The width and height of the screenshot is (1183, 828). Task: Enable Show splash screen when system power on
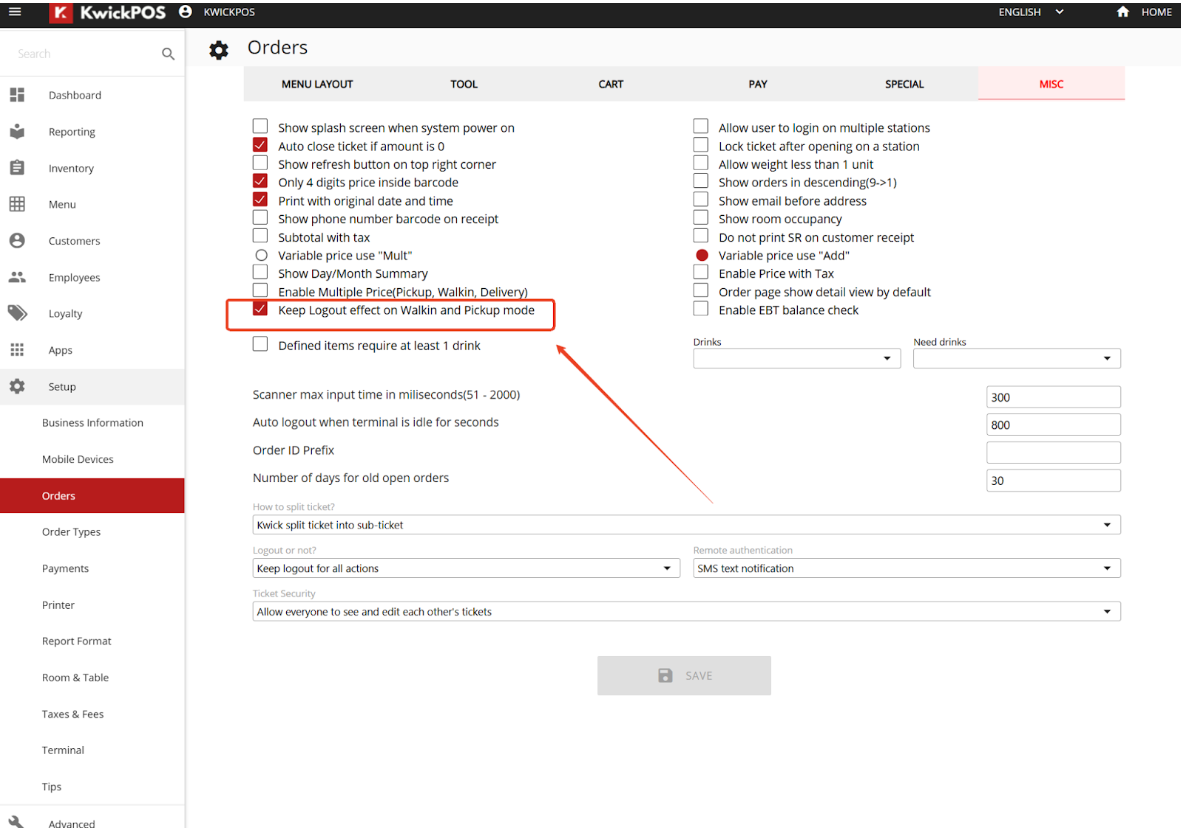260,126
